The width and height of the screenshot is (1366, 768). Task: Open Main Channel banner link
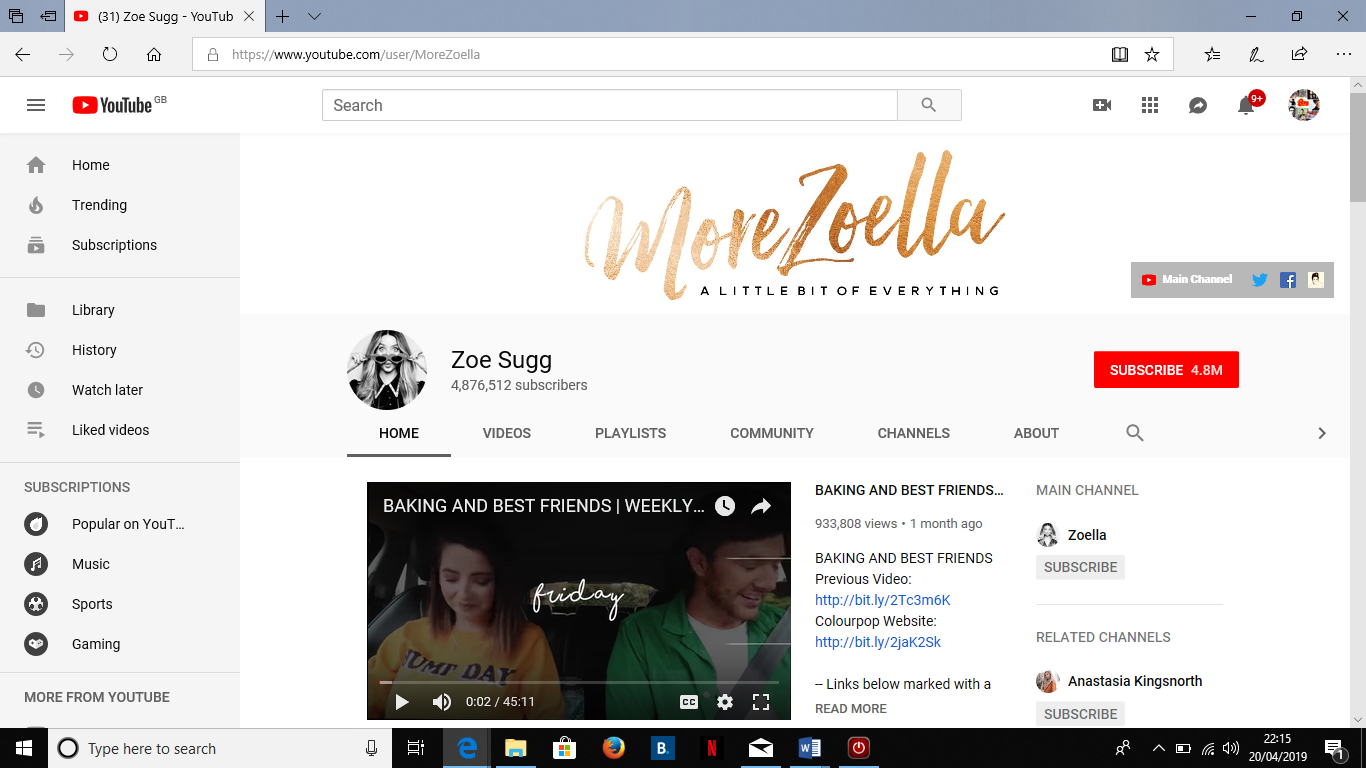(x=1187, y=280)
